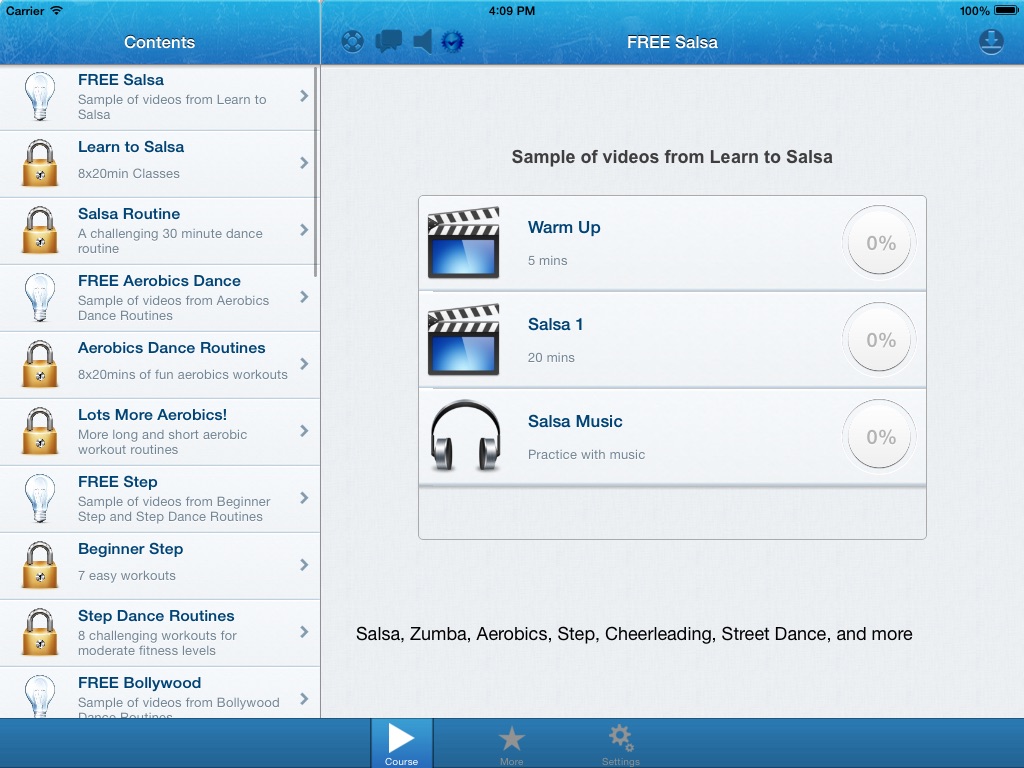This screenshot has height=768, width=1024.
Task: Click the Salsa 1 0% progress circle
Action: [x=880, y=340]
